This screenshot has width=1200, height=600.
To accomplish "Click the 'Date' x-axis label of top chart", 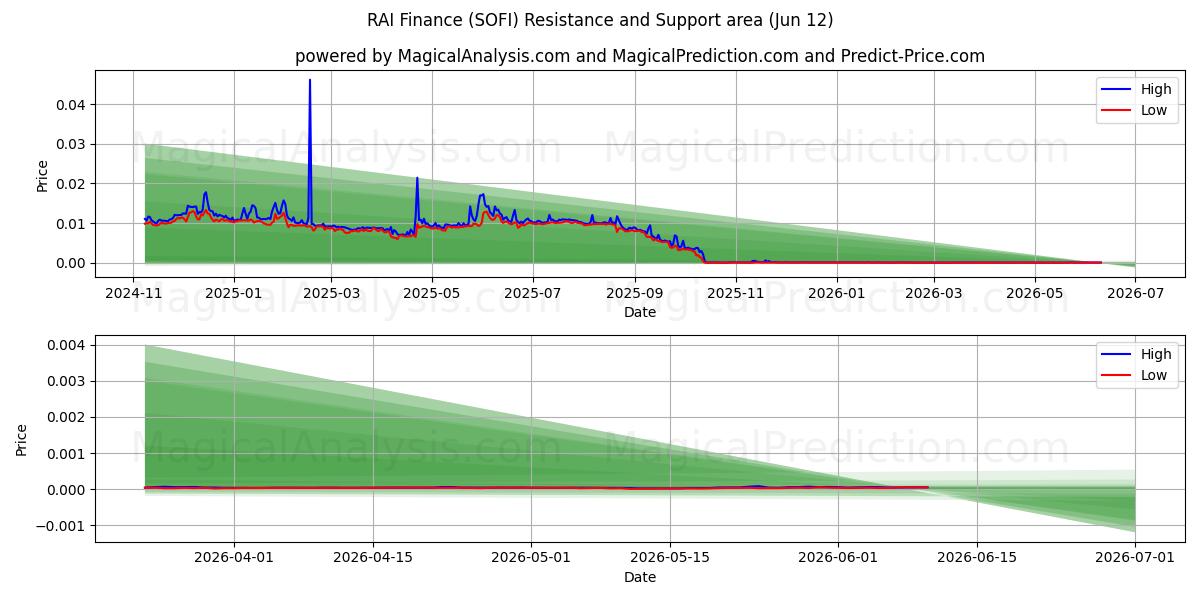I will click(x=640, y=312).
